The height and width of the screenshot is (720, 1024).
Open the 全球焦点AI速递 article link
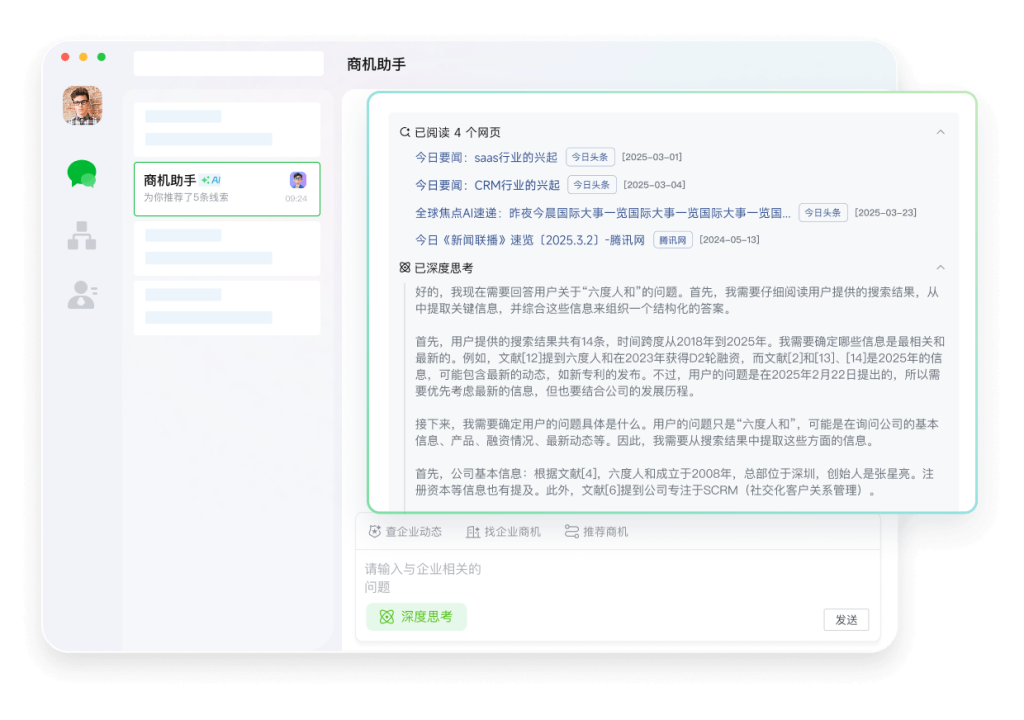pyautogui.click(x=602, y=213)
